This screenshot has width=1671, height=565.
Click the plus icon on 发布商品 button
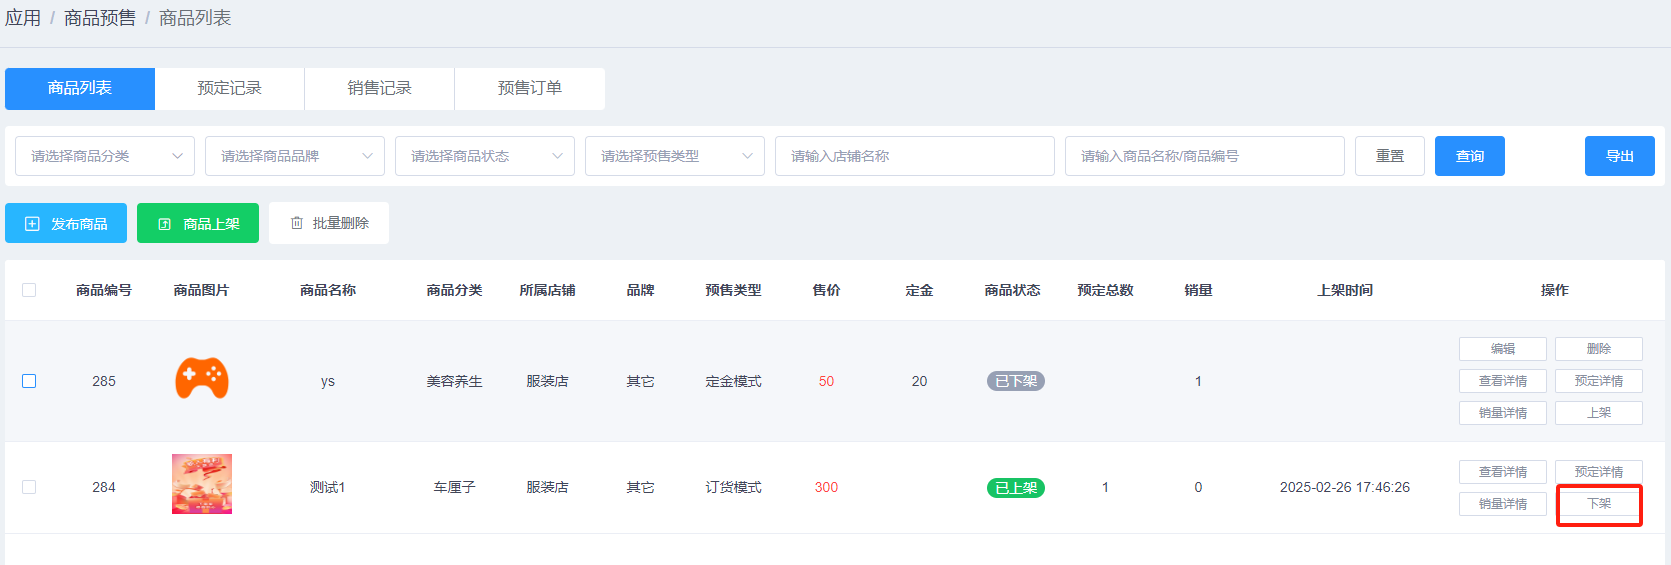[x=32, y=224]
